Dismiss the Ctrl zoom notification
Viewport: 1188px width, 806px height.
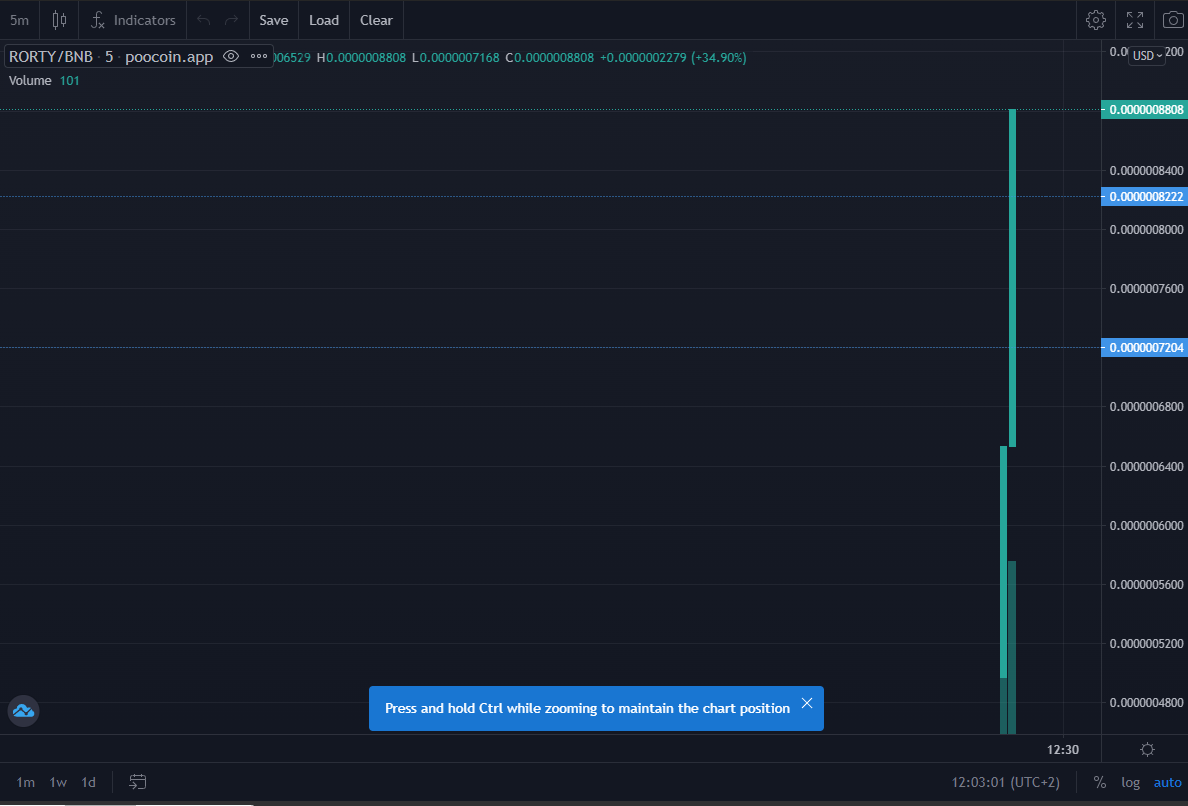click(x=807, y=703)
